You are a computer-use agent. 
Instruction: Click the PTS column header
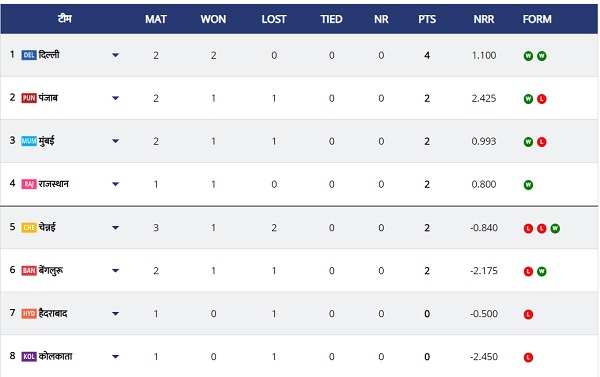[x=427, y=19]
